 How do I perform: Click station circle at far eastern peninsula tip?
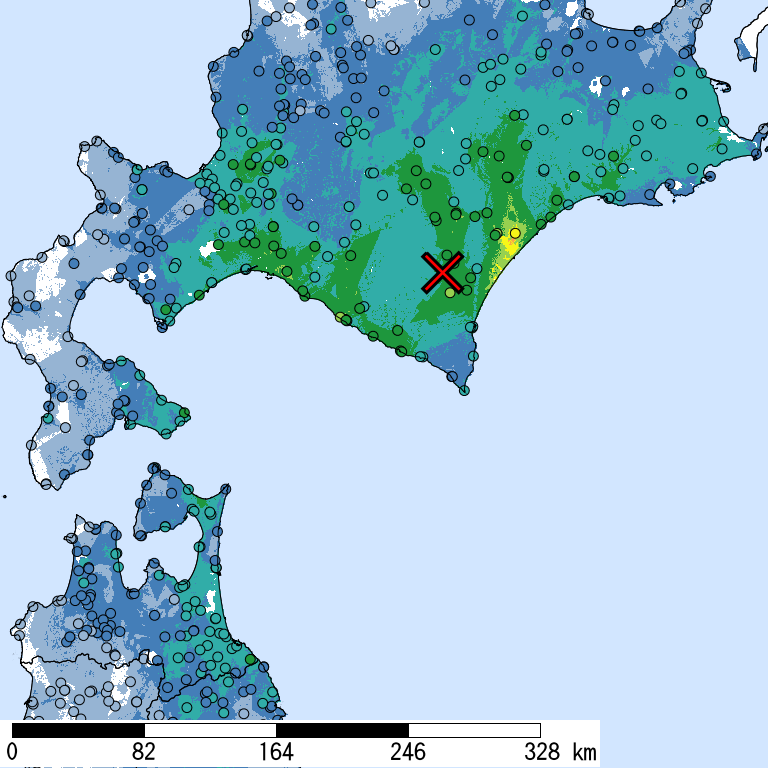[757, 153]
